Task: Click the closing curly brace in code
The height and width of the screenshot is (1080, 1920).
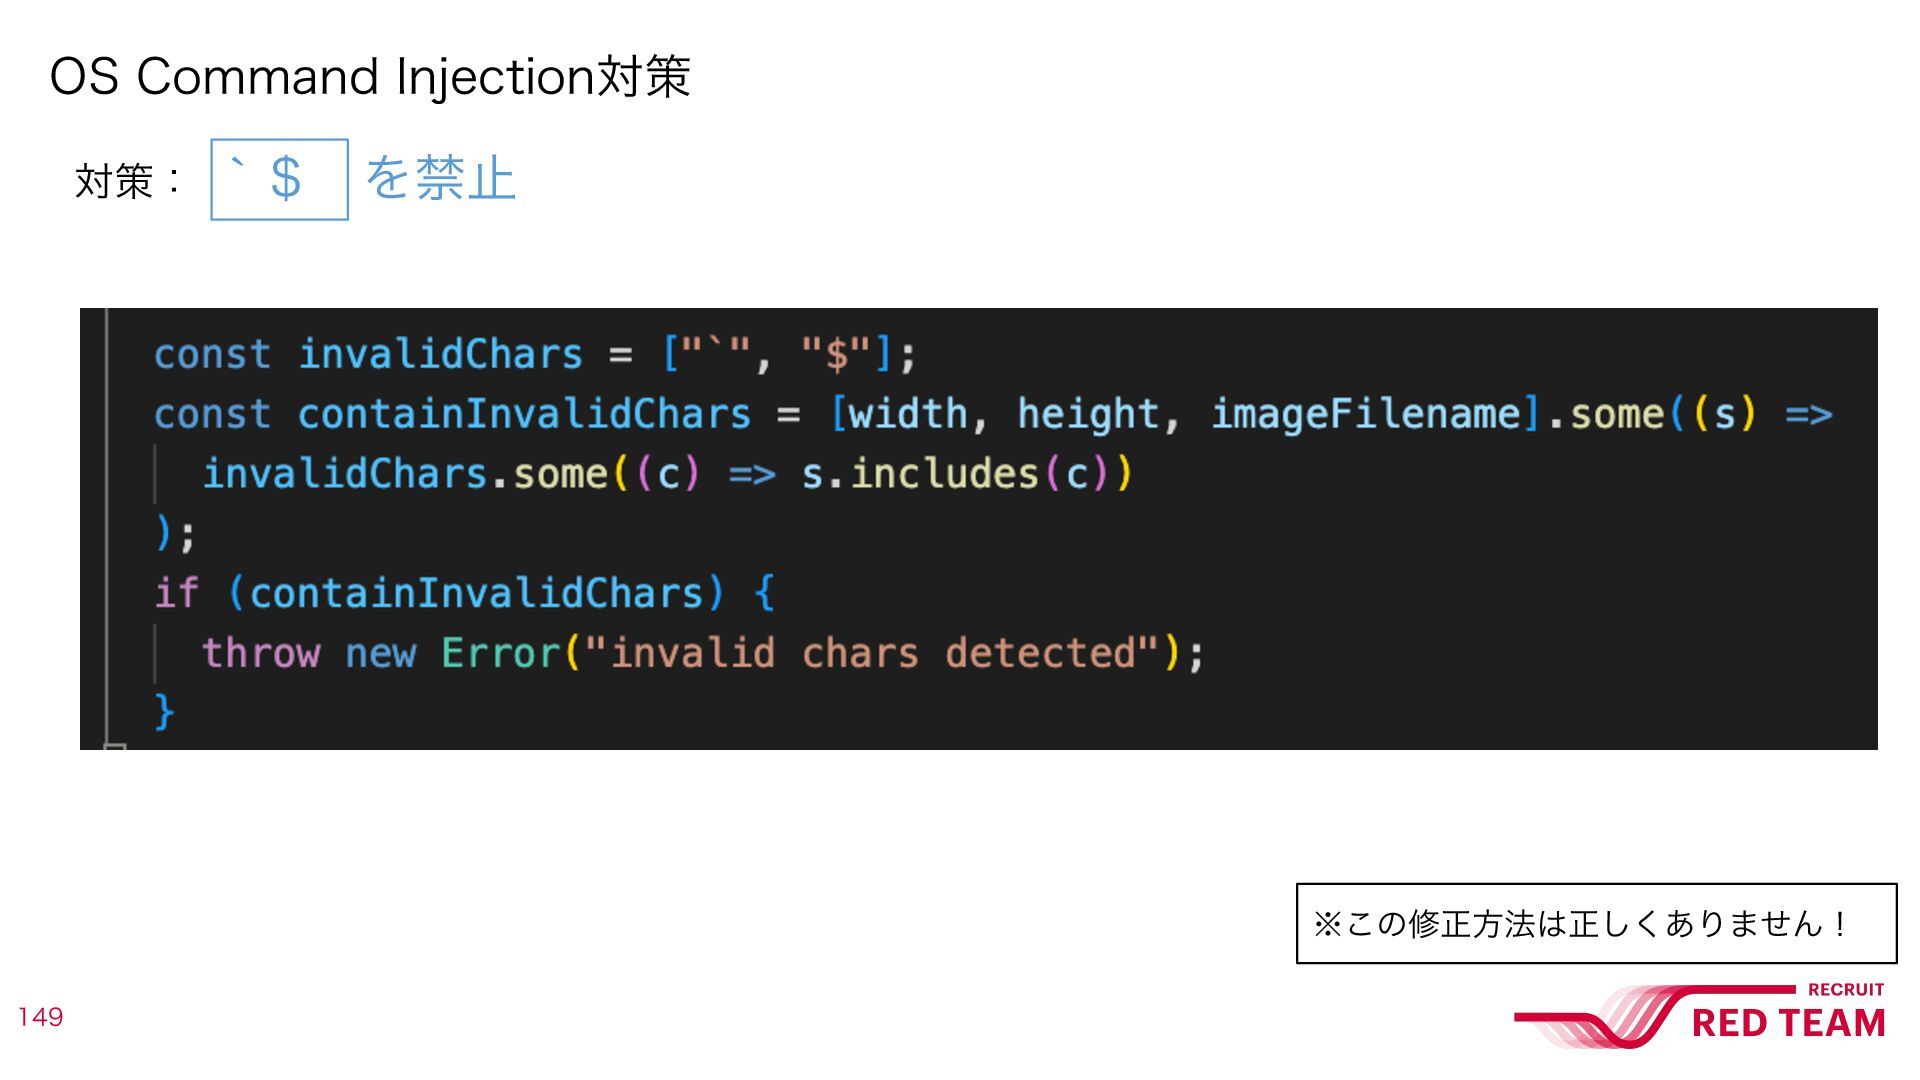Action: [164, 712]
